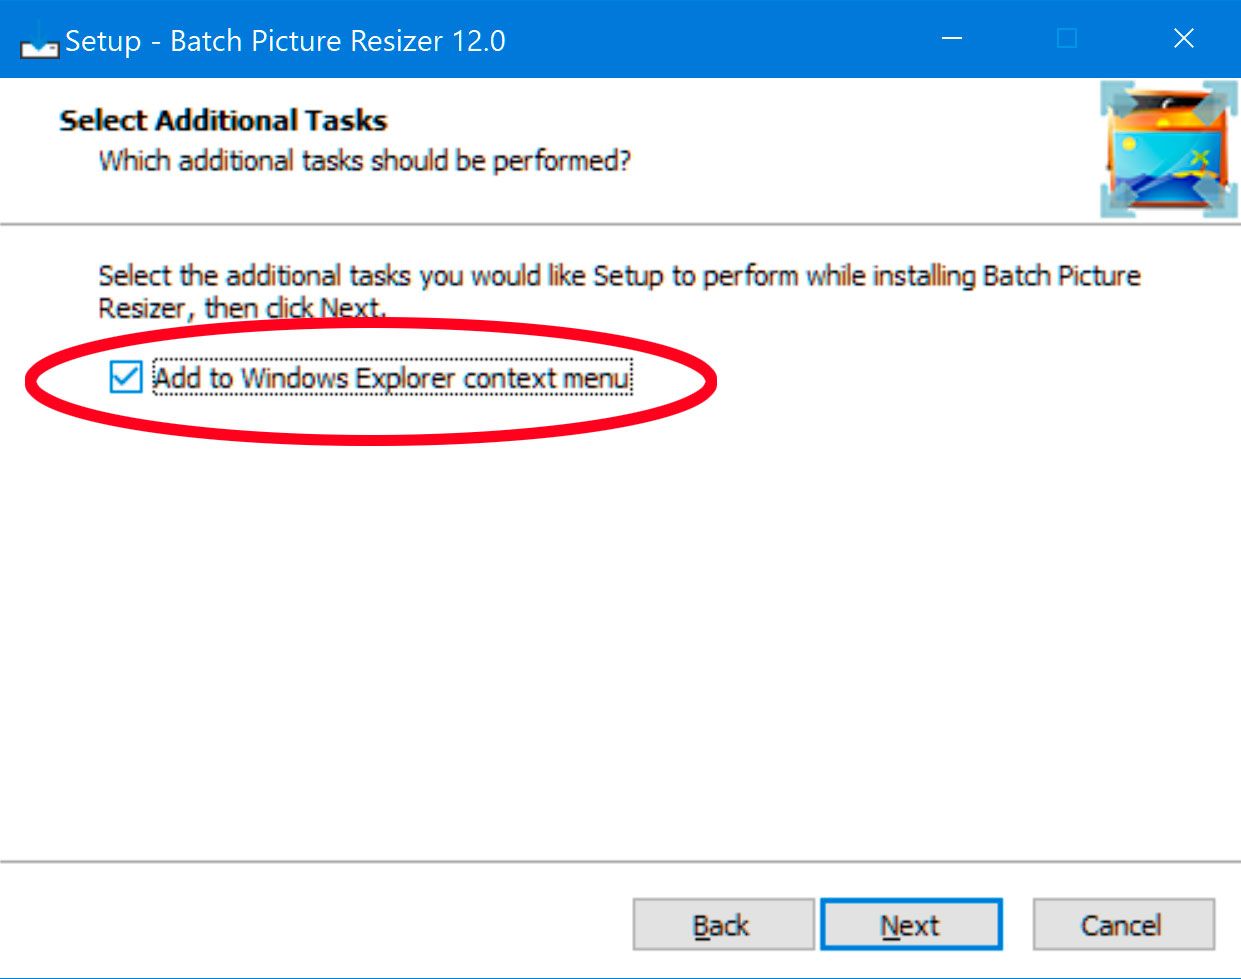Click the 'Setup - Batch Picture Resizer 12.0' title
The image size is (1241, 979).
point(285,41)
